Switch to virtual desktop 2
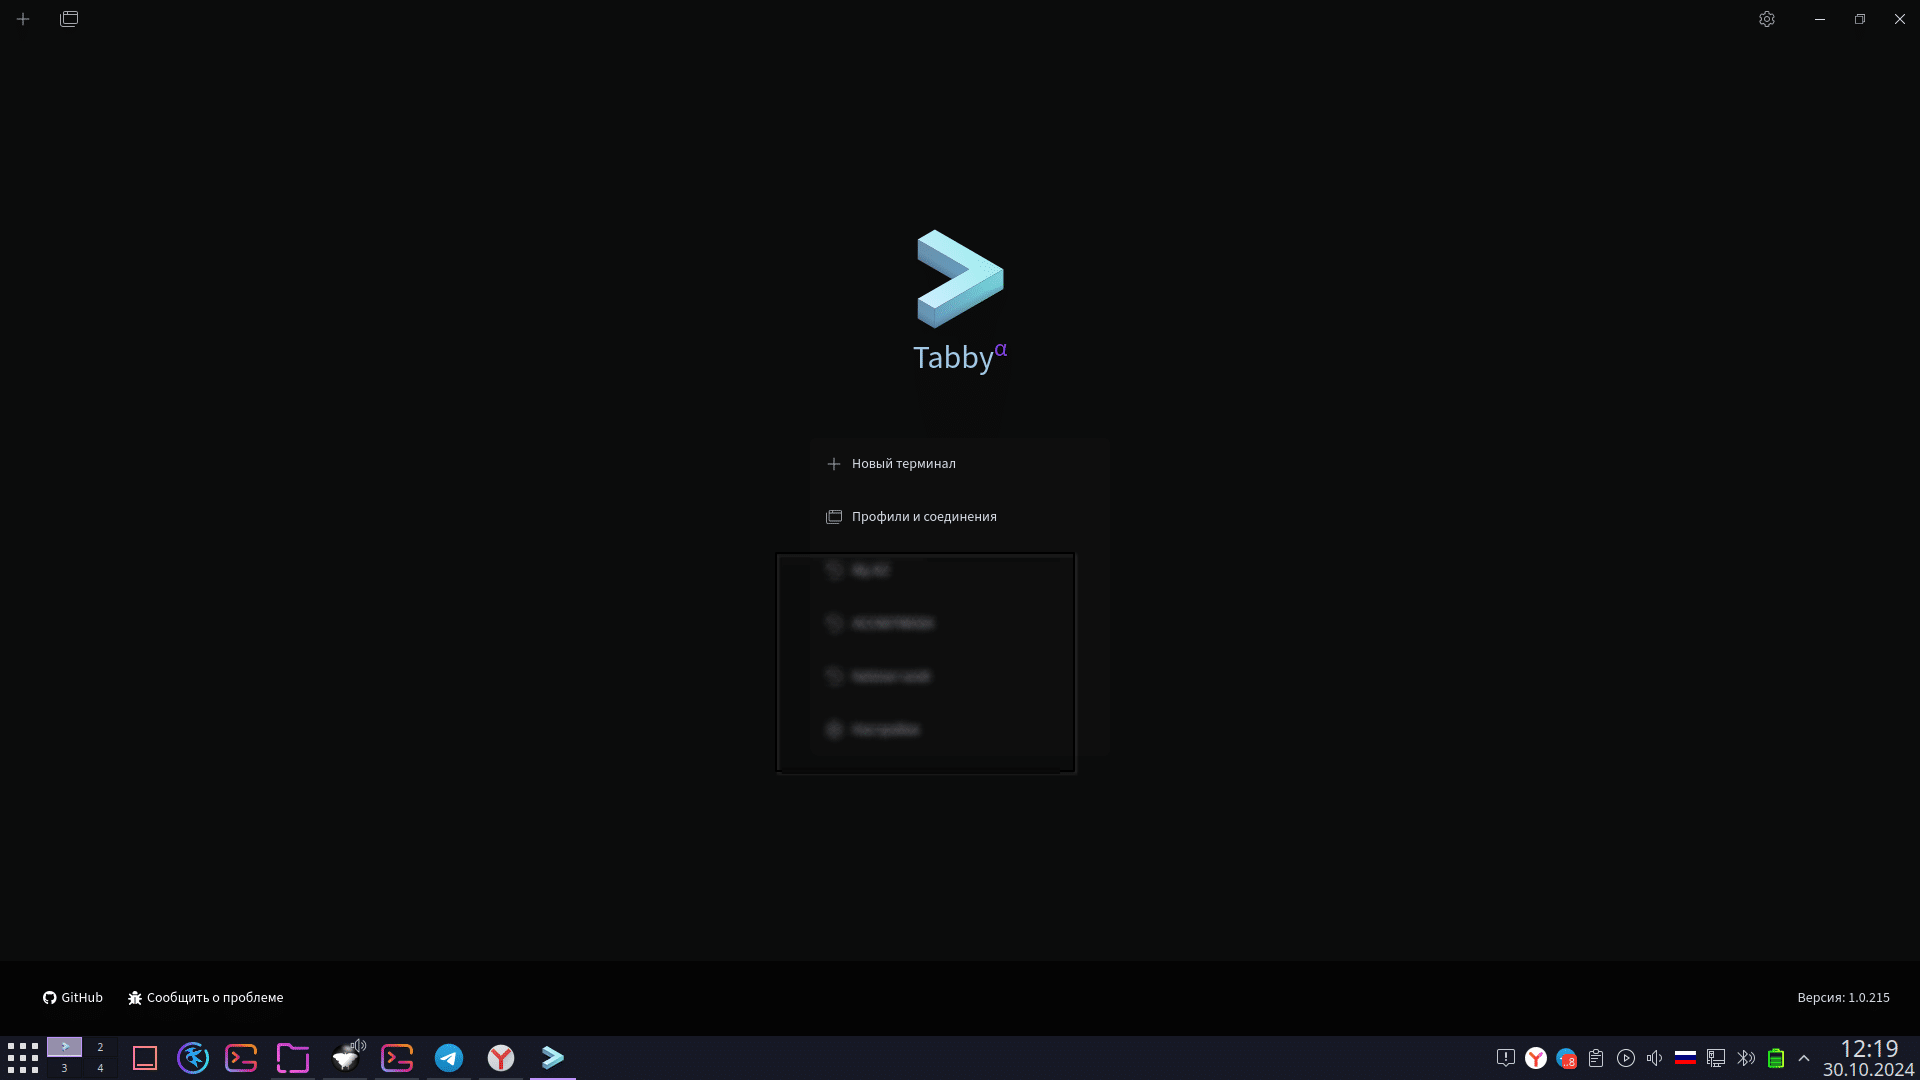This screenshot has width=1920, height=1080. [100, 1047]
